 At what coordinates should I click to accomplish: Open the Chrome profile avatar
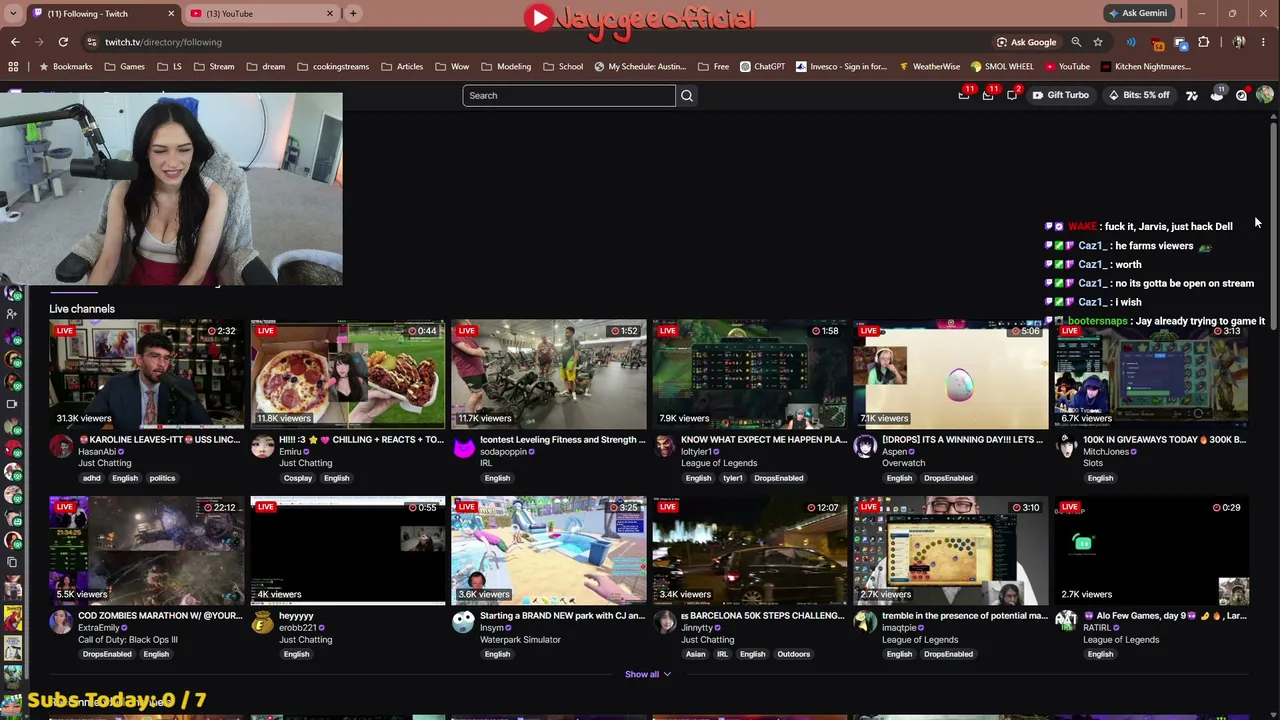click(1239, 42)
